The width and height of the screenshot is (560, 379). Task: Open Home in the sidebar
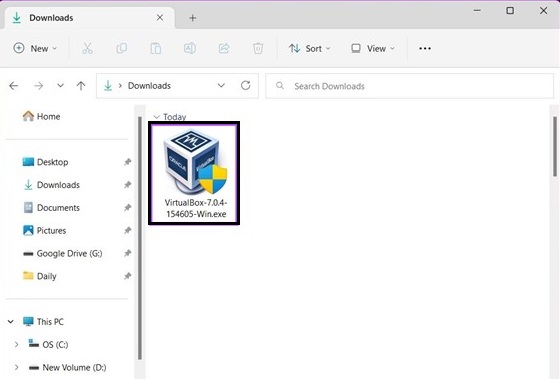coord(41,116)
